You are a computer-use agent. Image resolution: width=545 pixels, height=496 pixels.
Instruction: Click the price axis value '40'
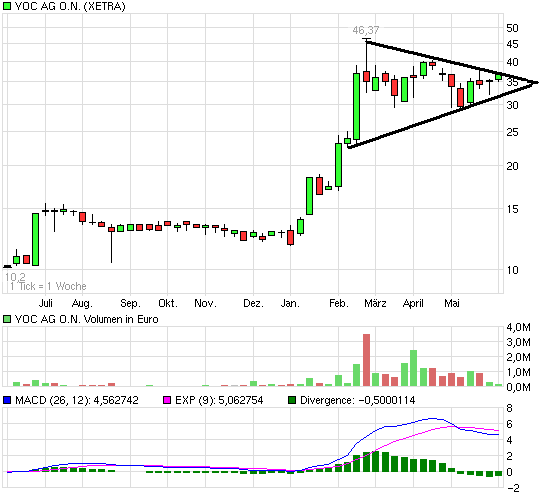tap(512, 63)
